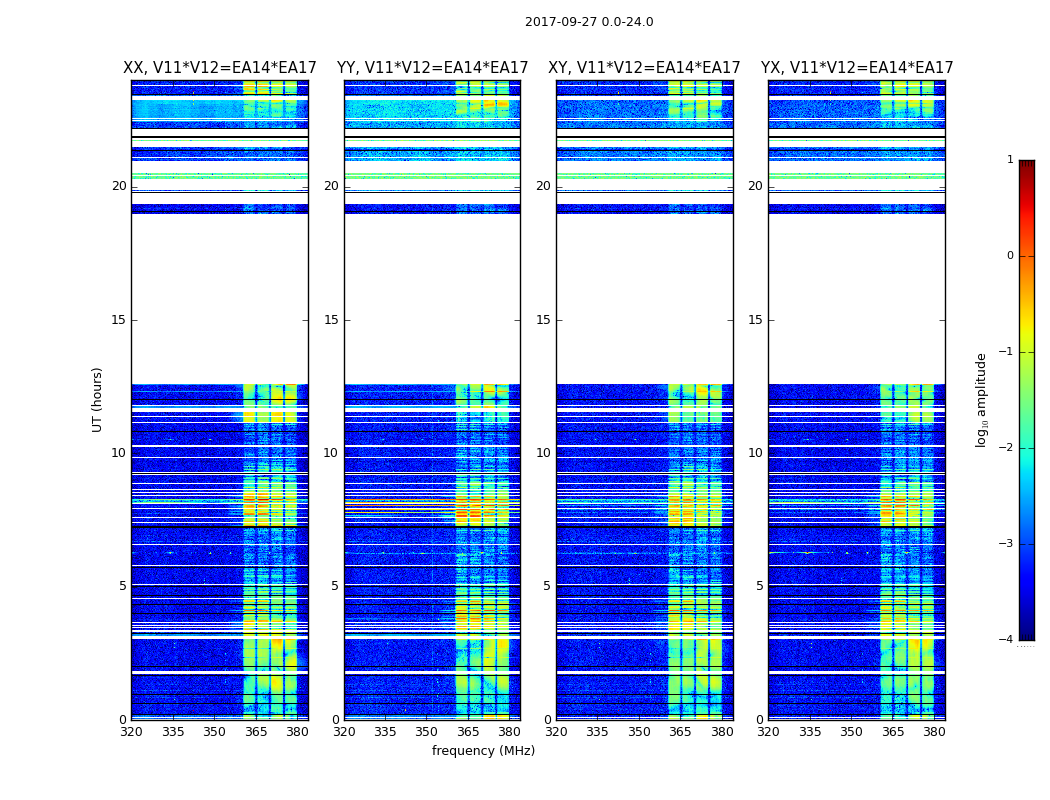Click the colorbar tick label 0
1050x800 pixels.
(1010, 256)
